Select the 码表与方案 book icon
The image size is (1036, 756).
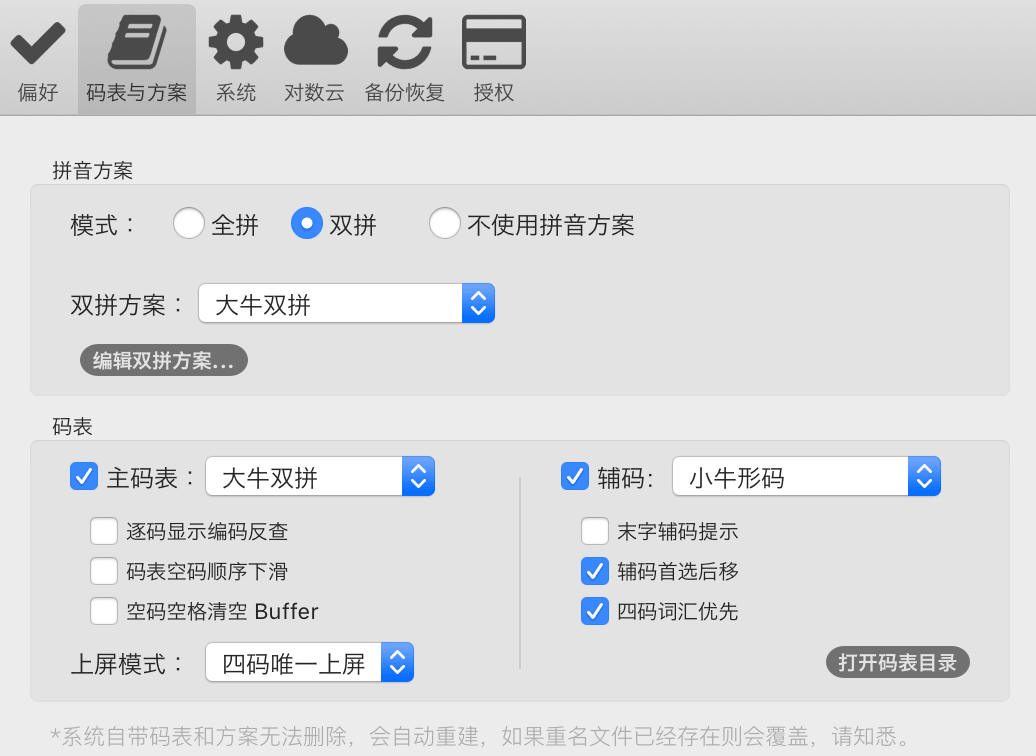[137, 59]
